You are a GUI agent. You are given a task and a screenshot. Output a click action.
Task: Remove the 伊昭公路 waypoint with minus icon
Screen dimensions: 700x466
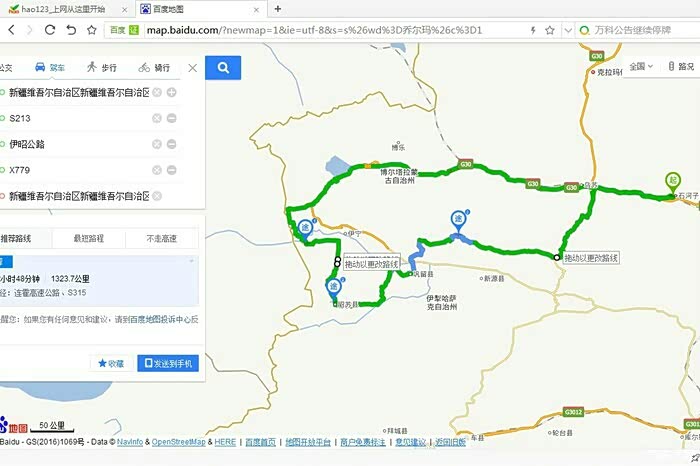pos(171,144)
